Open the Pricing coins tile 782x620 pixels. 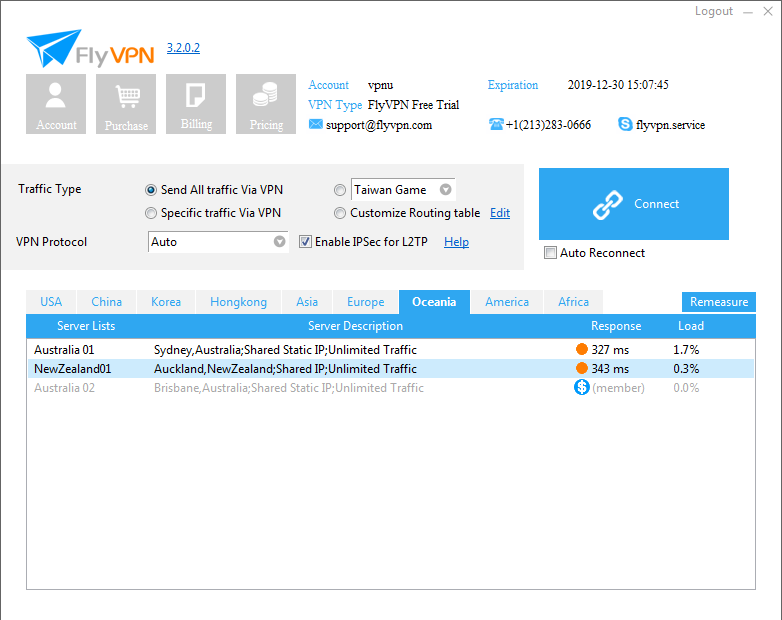pyautogui.click(x=266, y=104)
